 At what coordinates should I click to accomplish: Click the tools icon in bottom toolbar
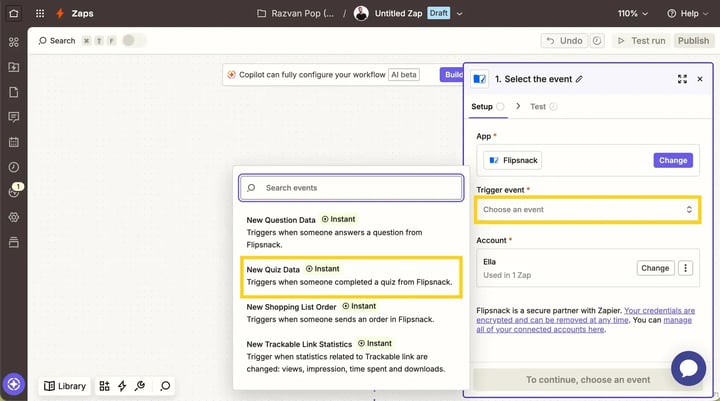click(140, 386)
